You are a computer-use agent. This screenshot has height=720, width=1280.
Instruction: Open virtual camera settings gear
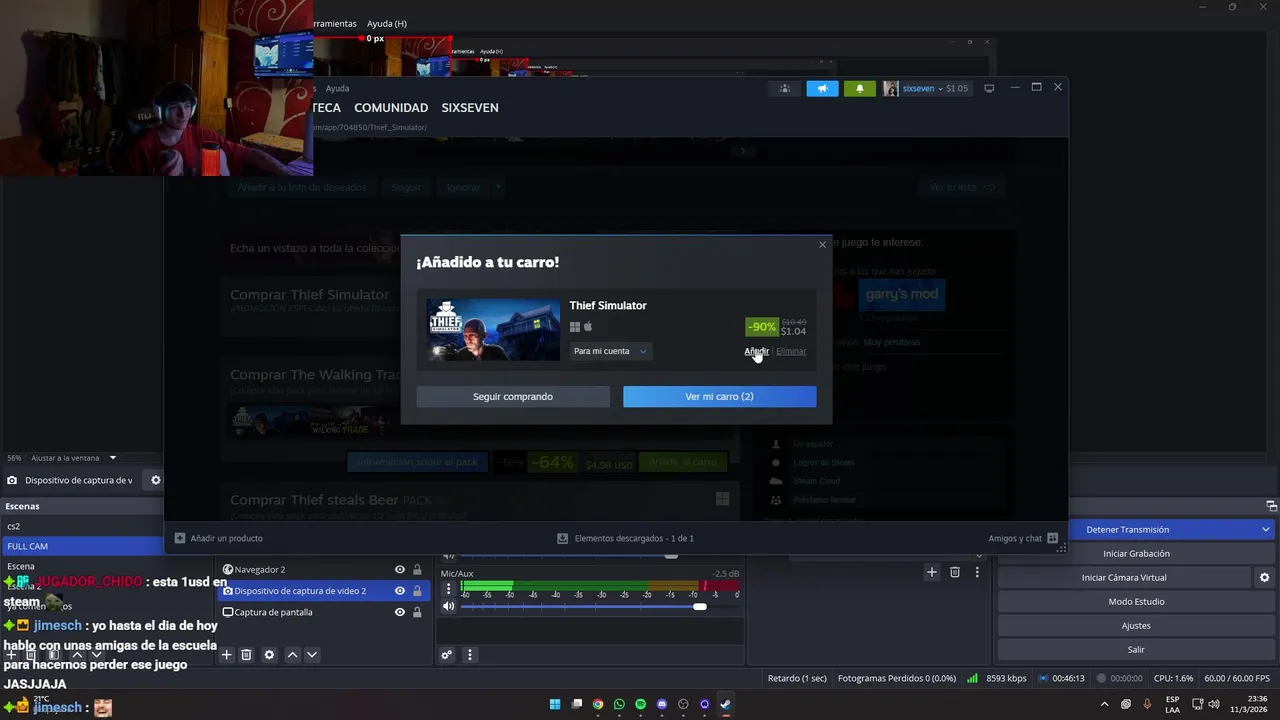tap(1264, 578)
